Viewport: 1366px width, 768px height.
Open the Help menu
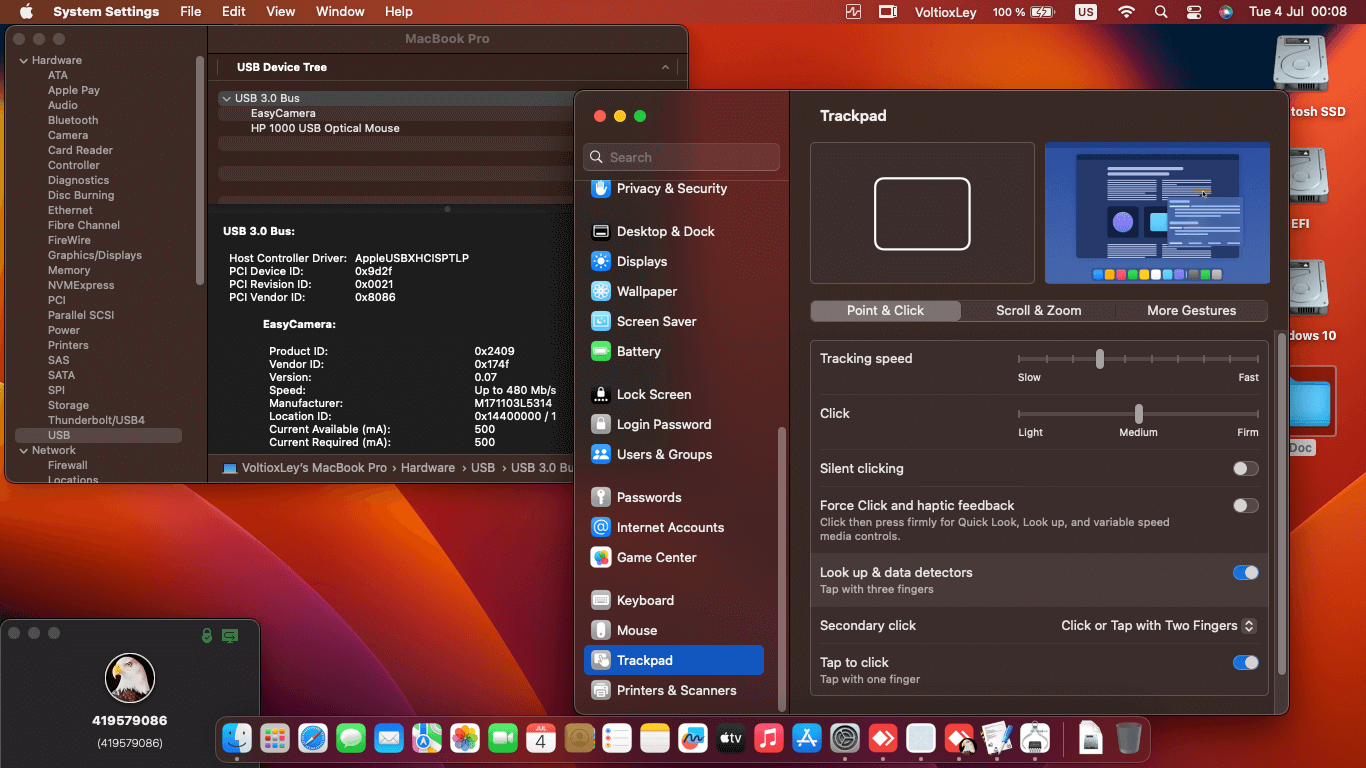point(398,12)
